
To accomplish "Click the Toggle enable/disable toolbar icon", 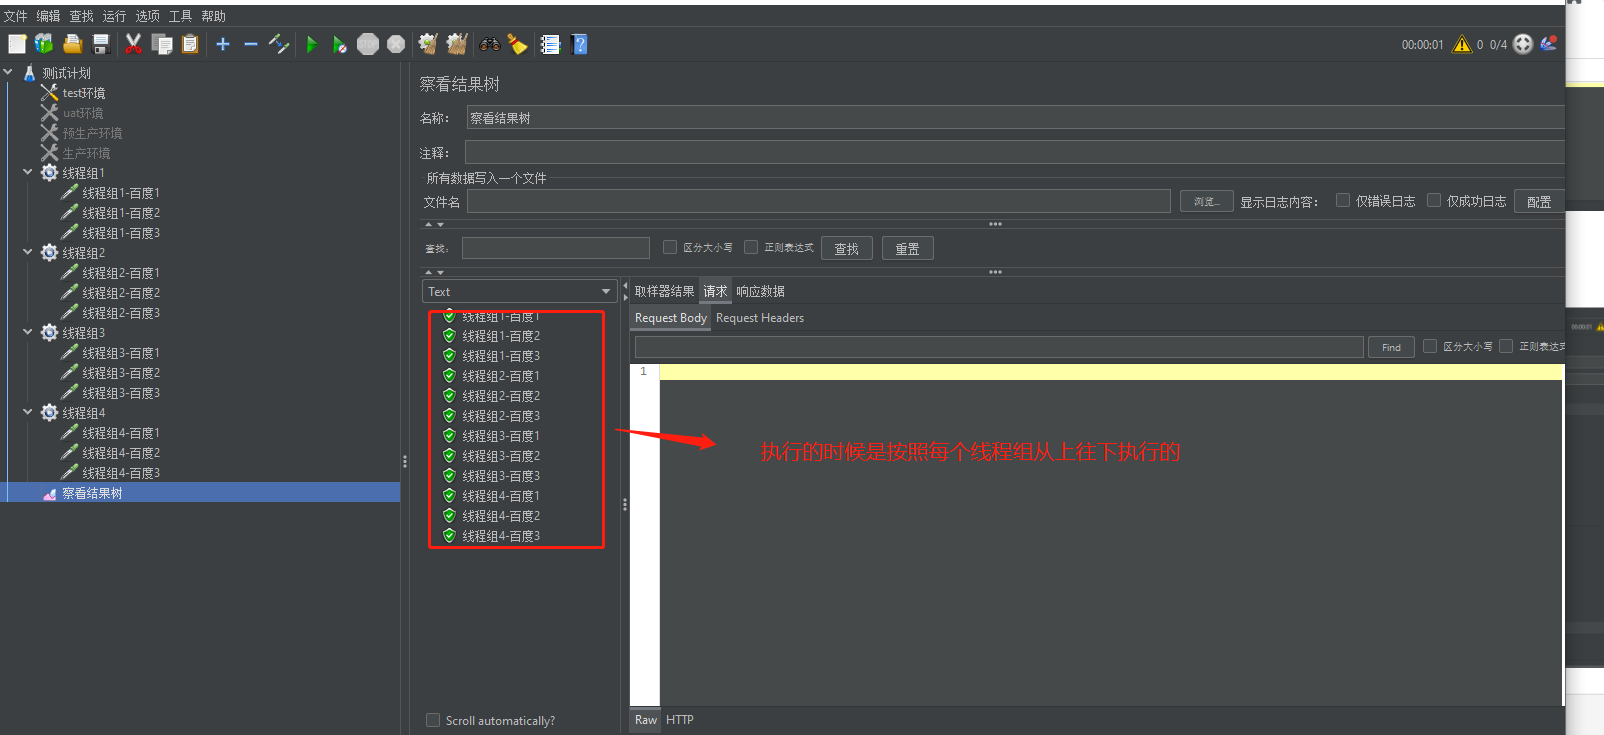I will coord(279,44).
